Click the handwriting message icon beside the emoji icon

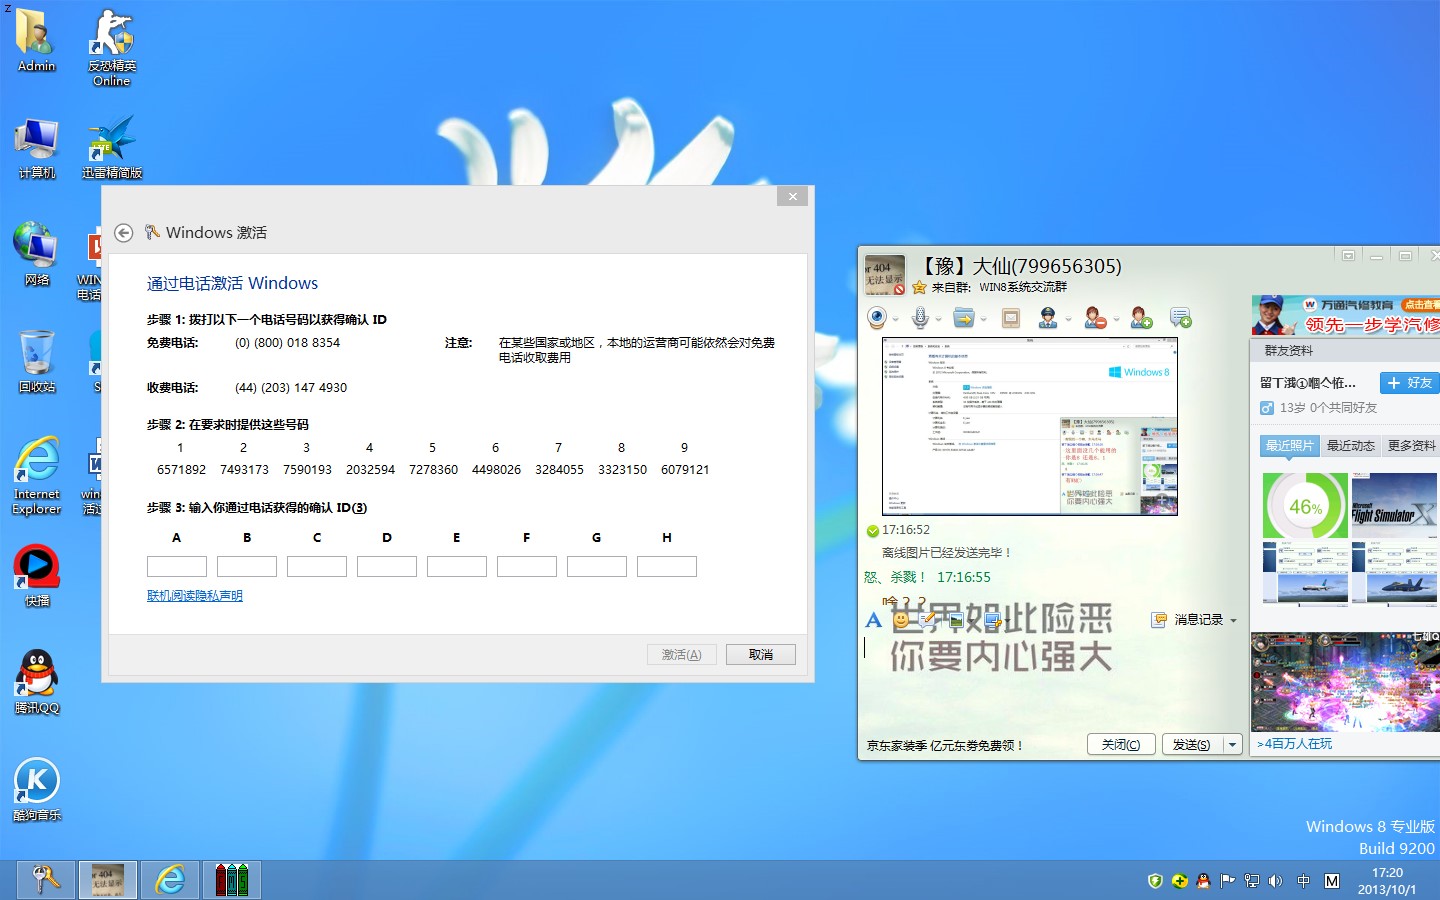tap(926, 620)
